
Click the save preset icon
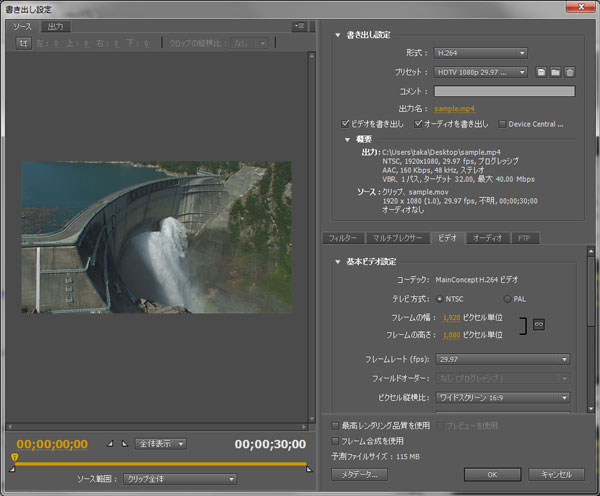click(x=540, y=73)
